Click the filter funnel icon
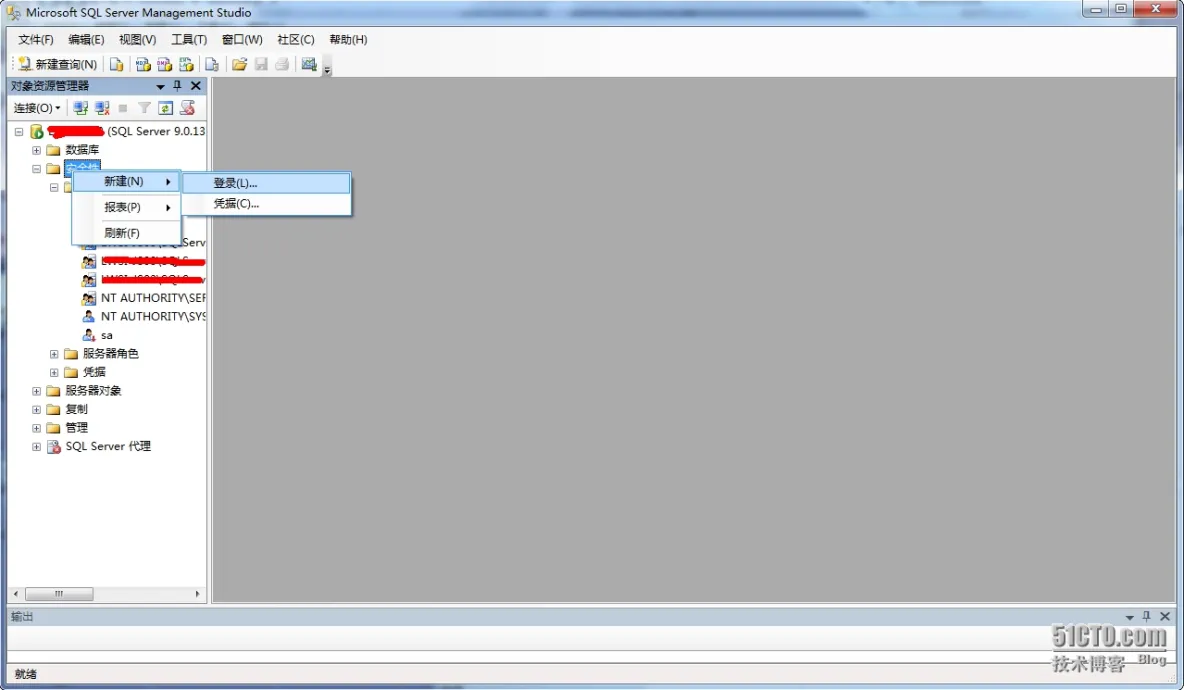1184x690 pixels. point(144,108)
